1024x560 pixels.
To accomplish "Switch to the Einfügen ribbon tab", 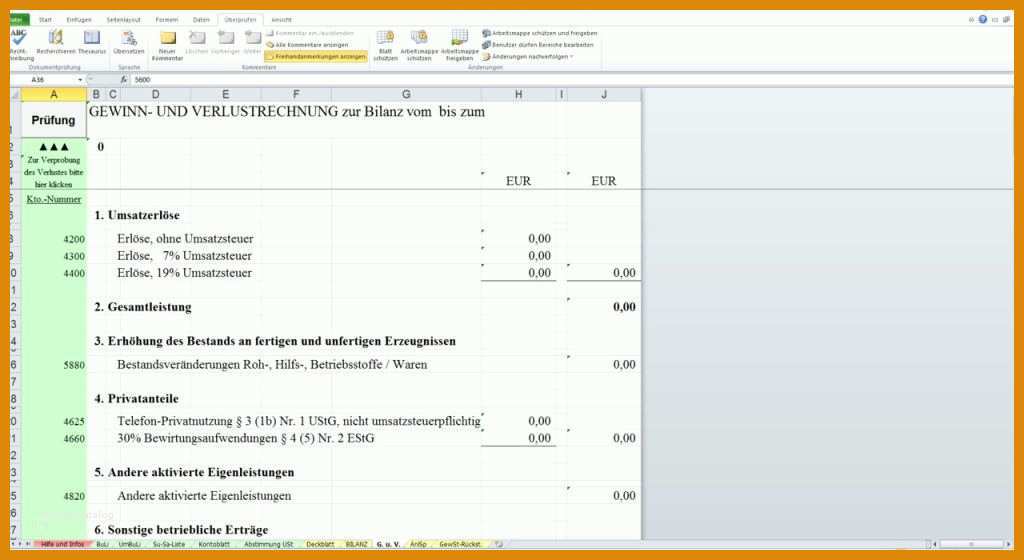I will coord(79,20).
